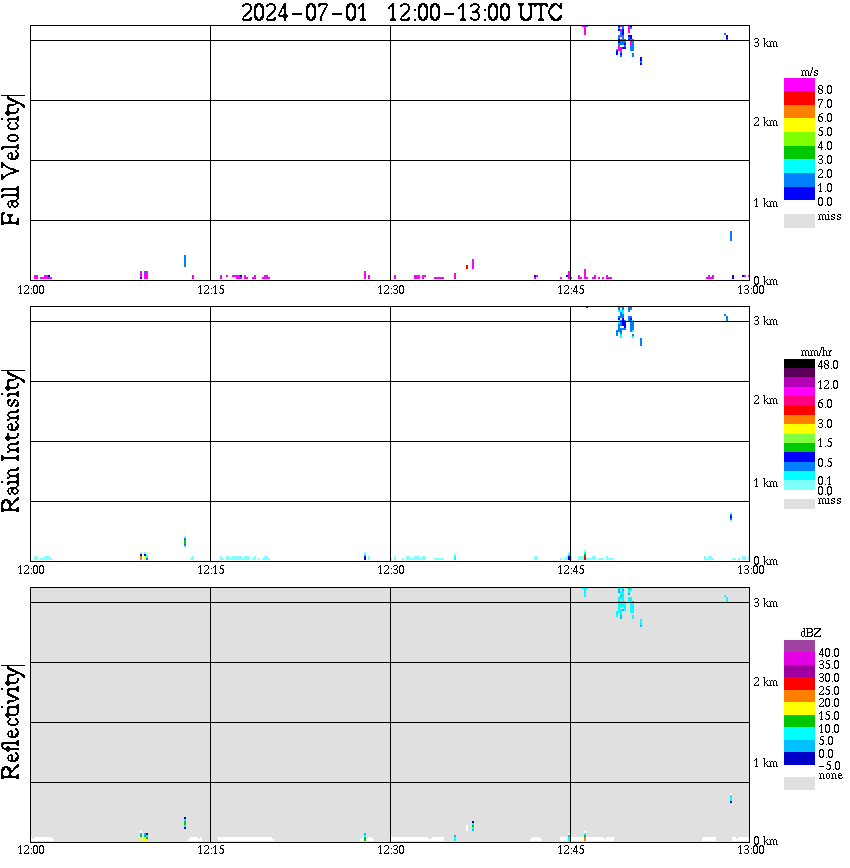
Task: Pick the gray "none" swatch in Reflectivity legend
Action: (799, 783)
